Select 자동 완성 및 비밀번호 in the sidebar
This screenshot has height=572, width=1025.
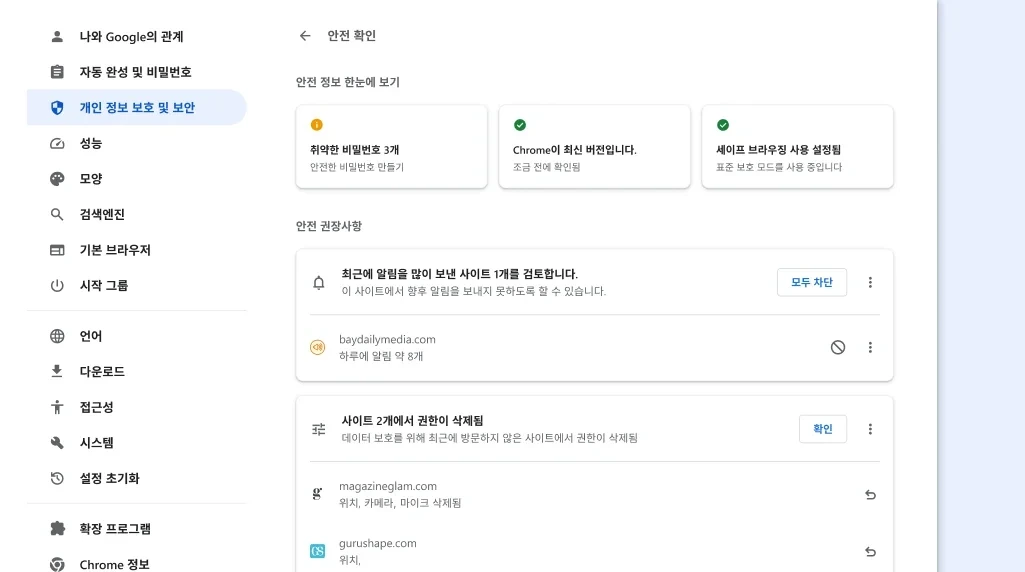tap(137, 72)
